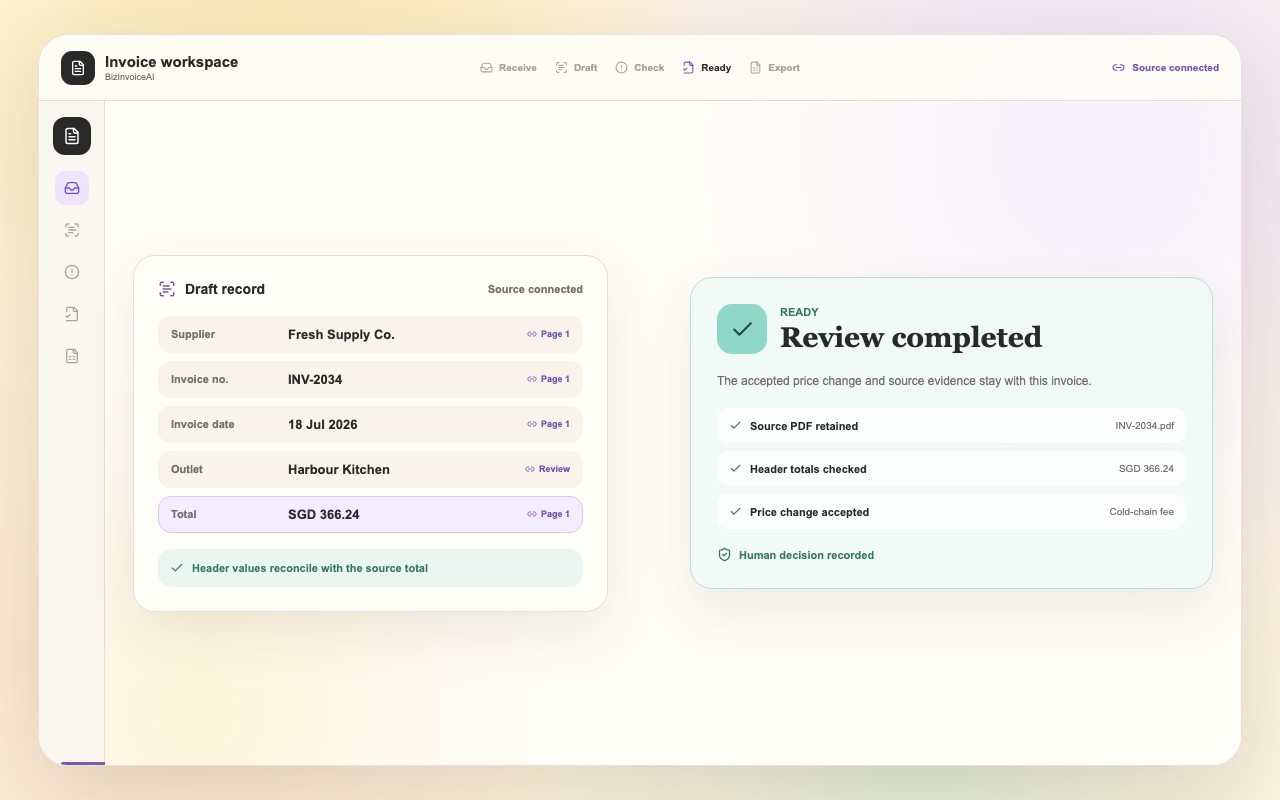Viewport: 1280px width, 800px height.
Task: Click the checkmark beside Source PDF retained
Action: point(736,426)
